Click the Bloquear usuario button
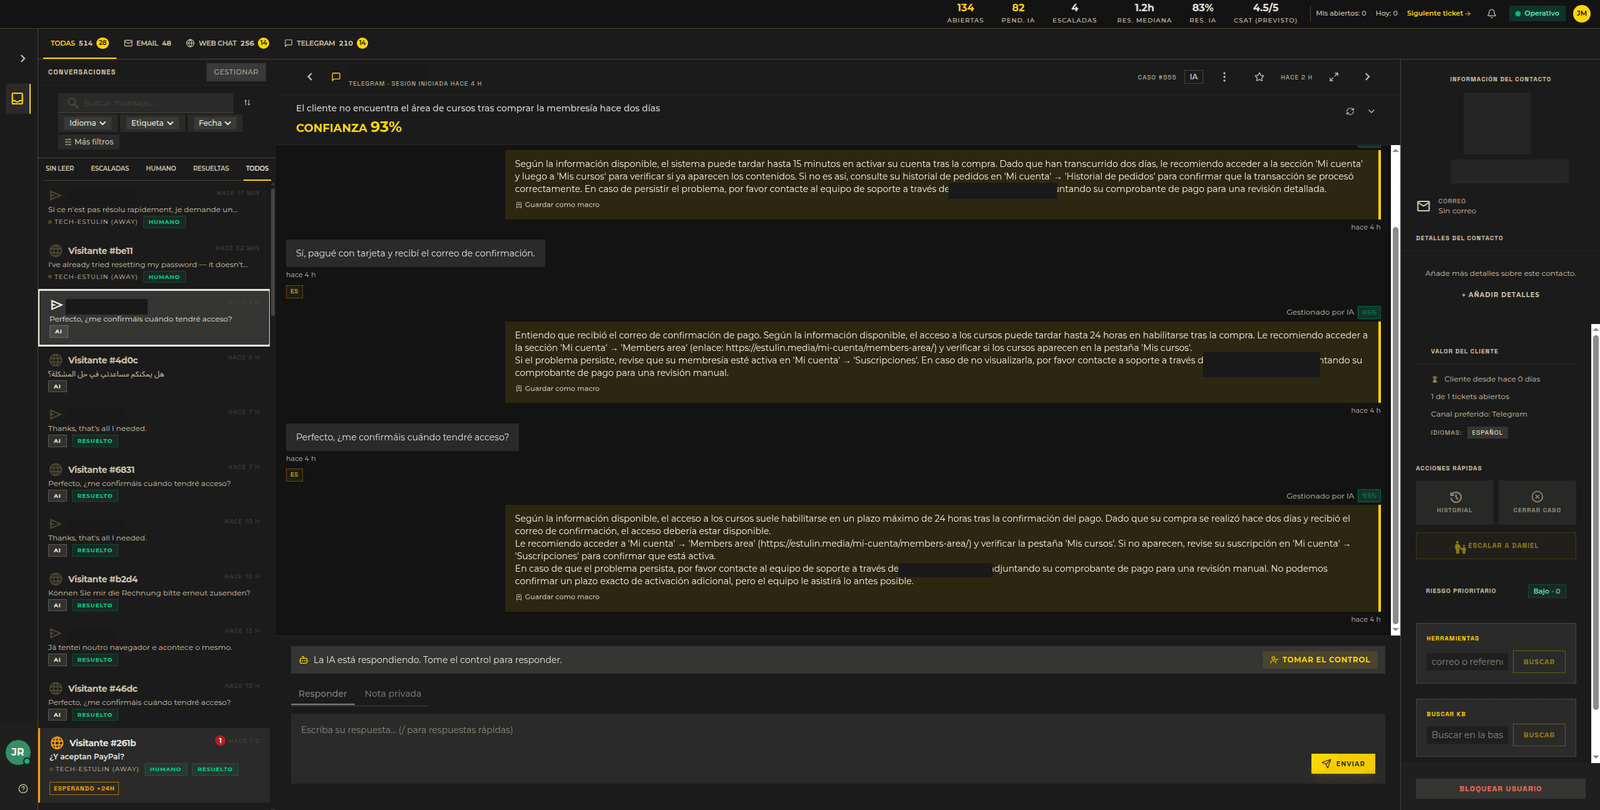This screenshot has height=810, width=1600. coord(1500,789)
